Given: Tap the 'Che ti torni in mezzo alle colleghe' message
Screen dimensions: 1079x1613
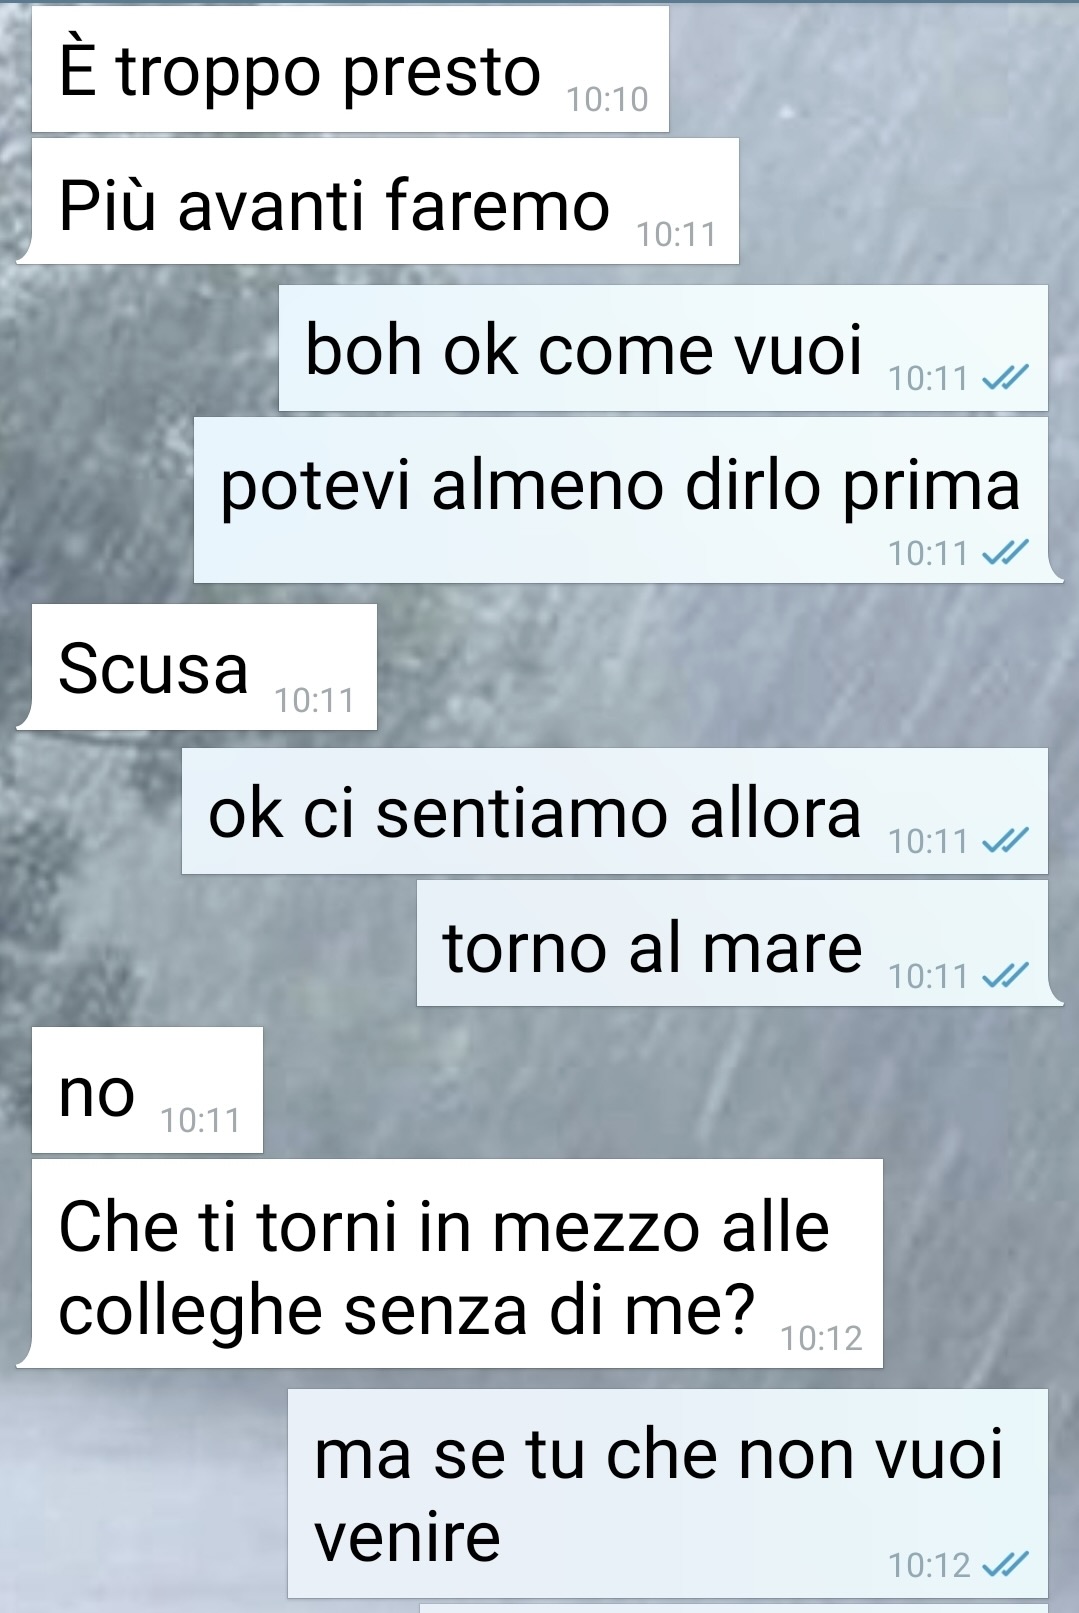Looking at the screenshot, I should [450, 1264].
